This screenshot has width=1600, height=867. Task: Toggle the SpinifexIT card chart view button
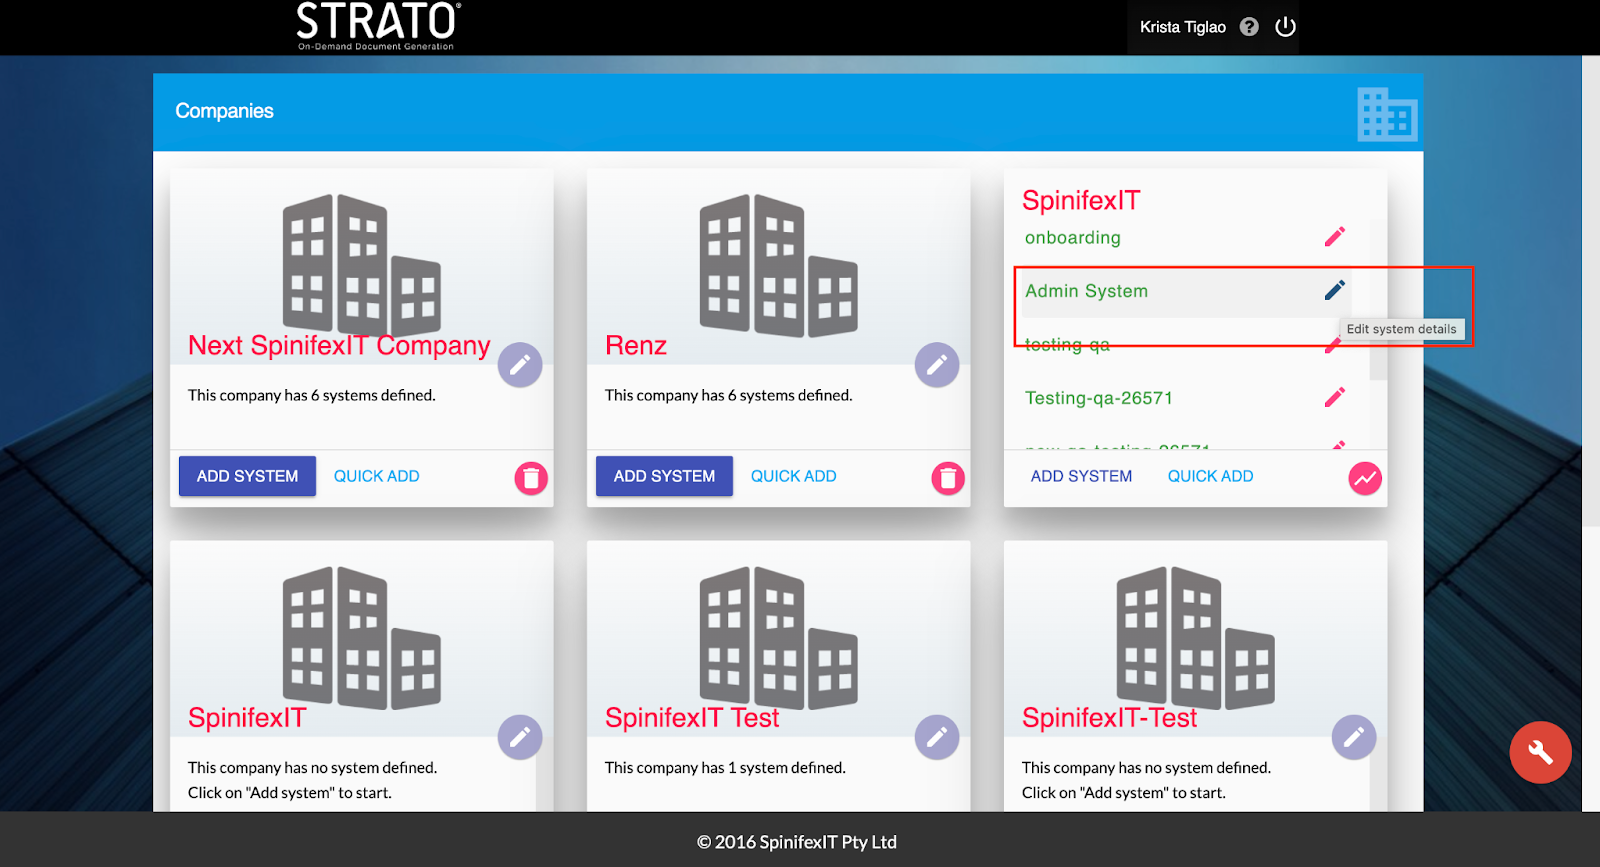1365,478
